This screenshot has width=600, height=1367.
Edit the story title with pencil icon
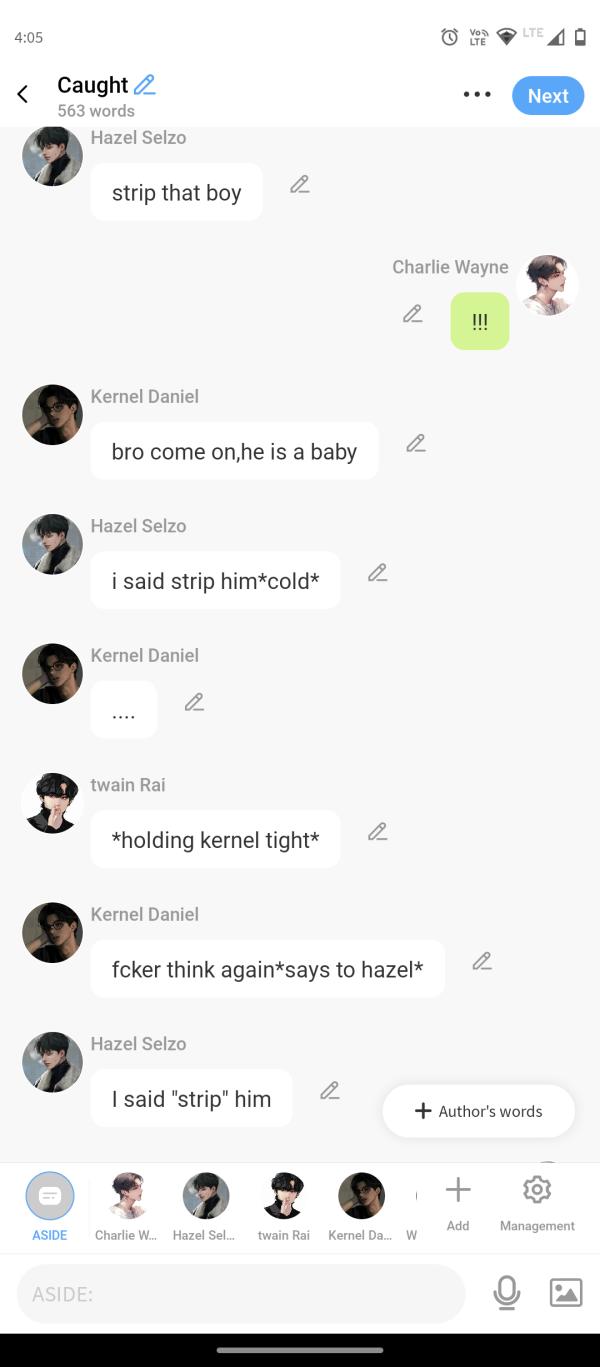click(145, 85)
